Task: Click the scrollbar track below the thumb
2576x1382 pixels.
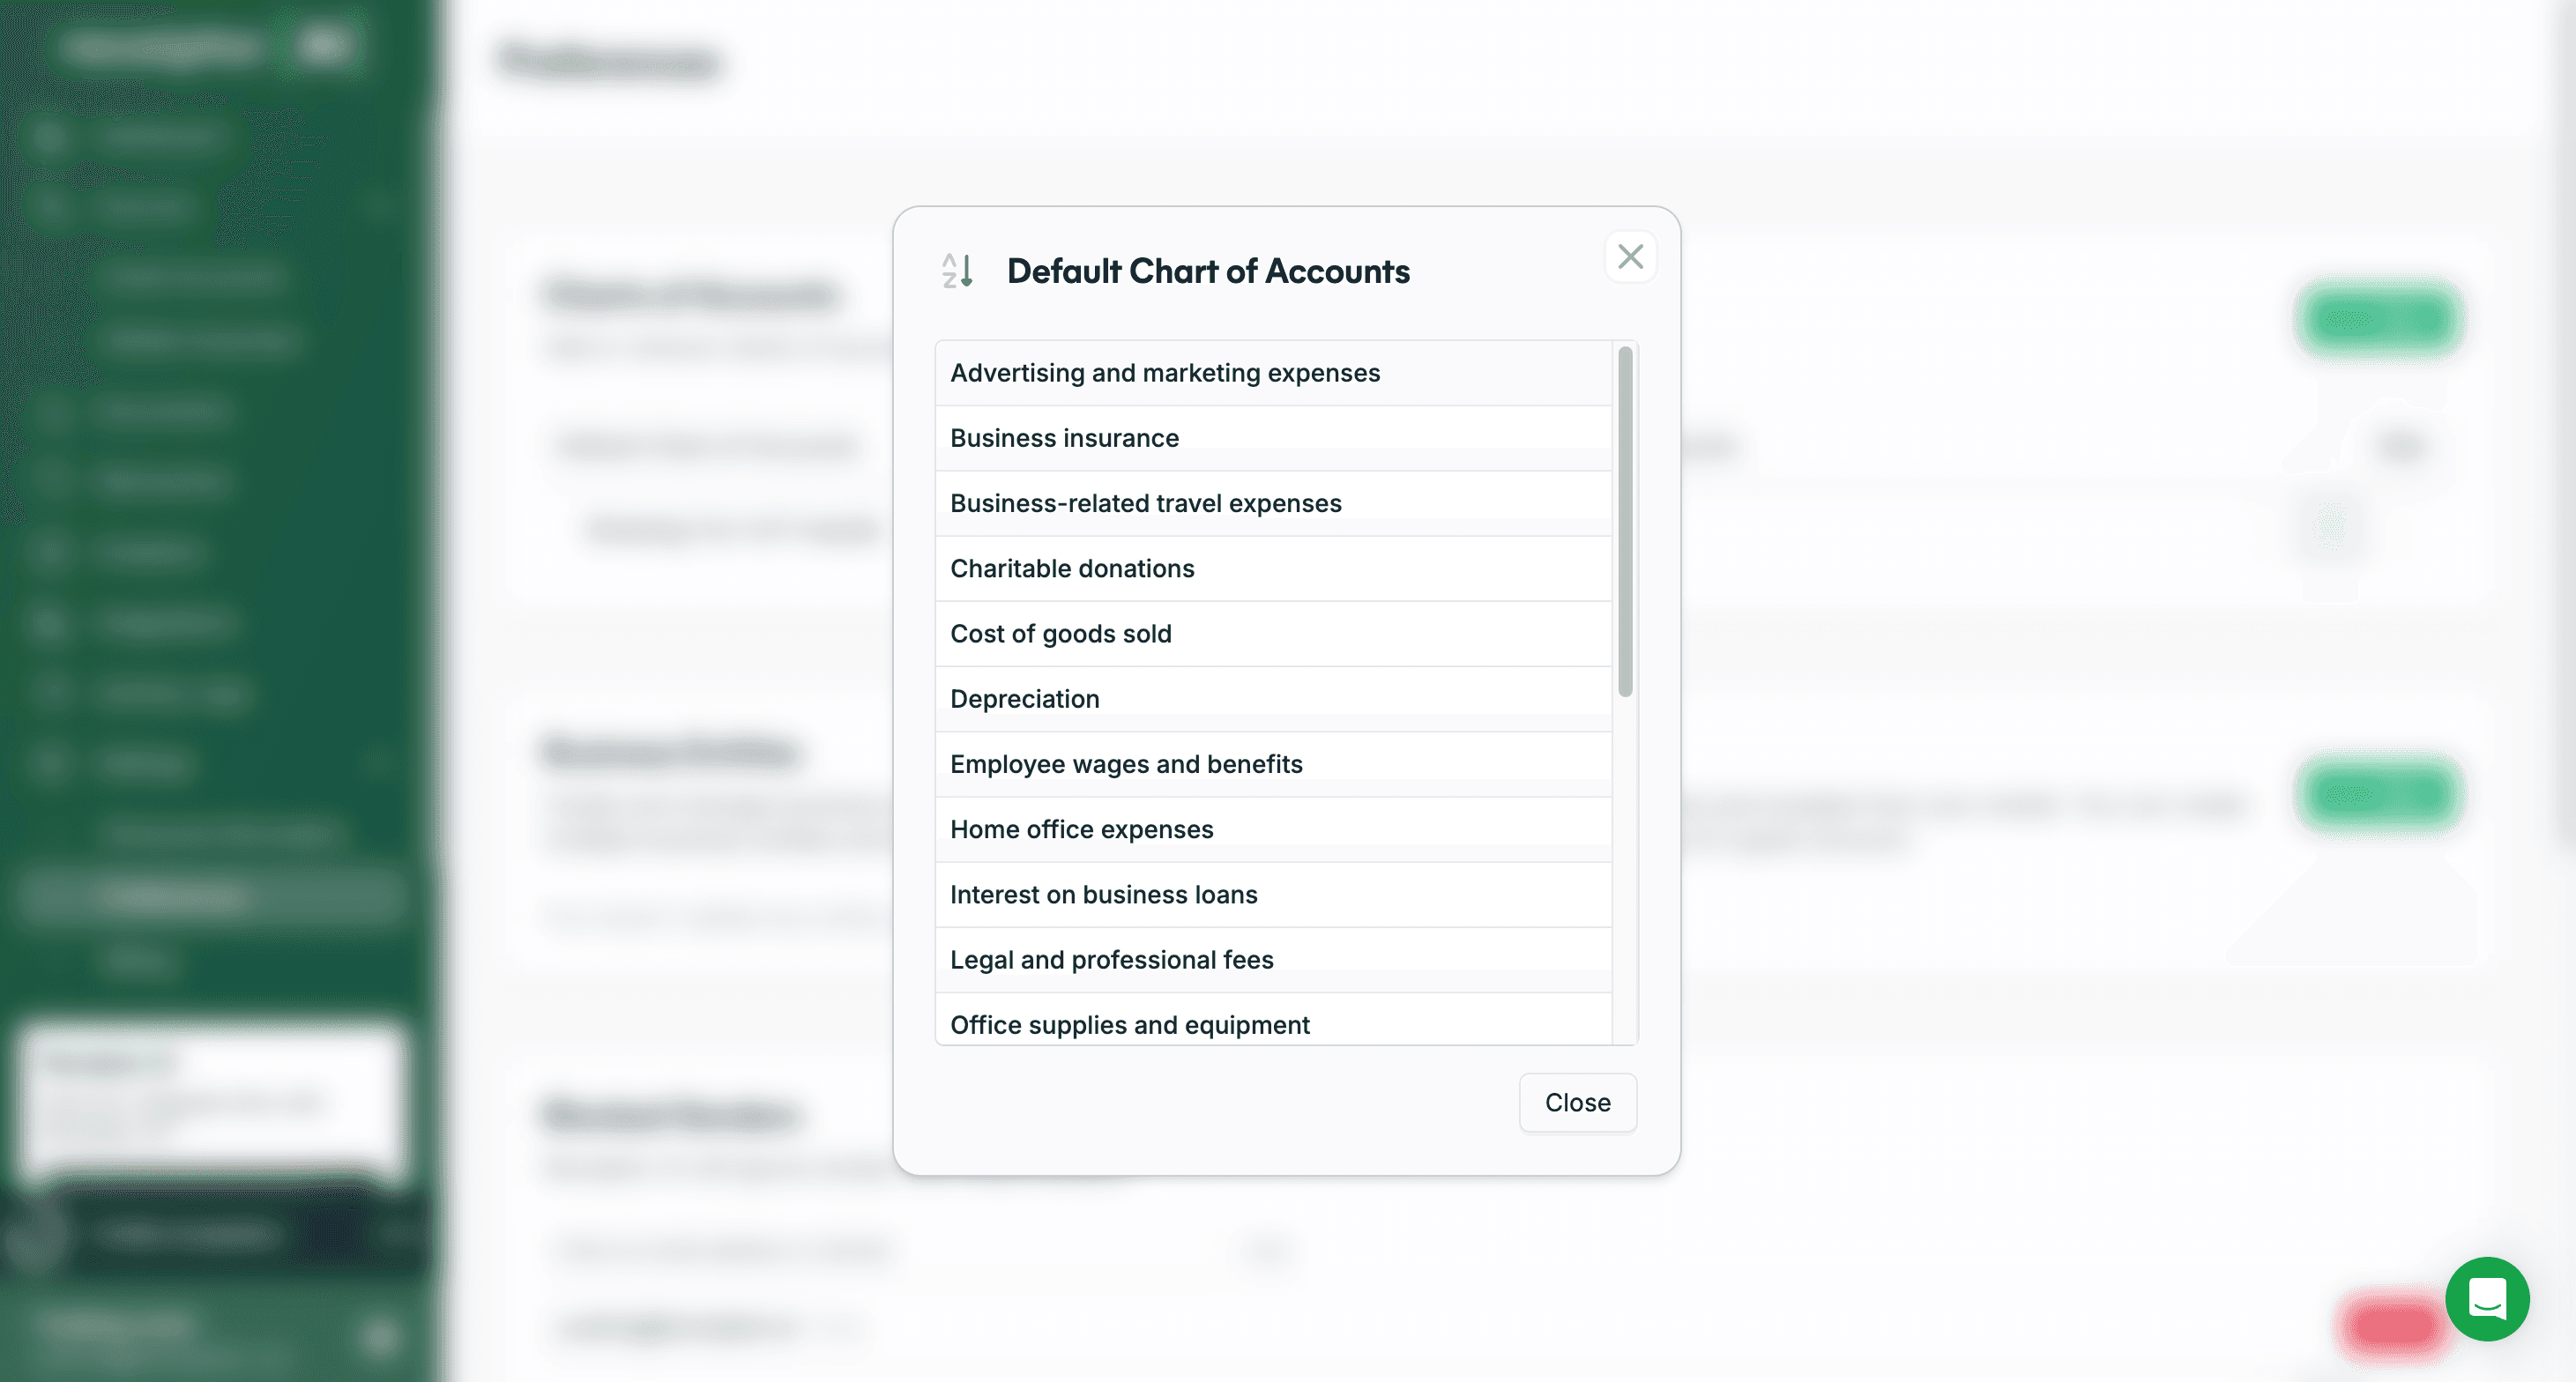Action: 1625,870
